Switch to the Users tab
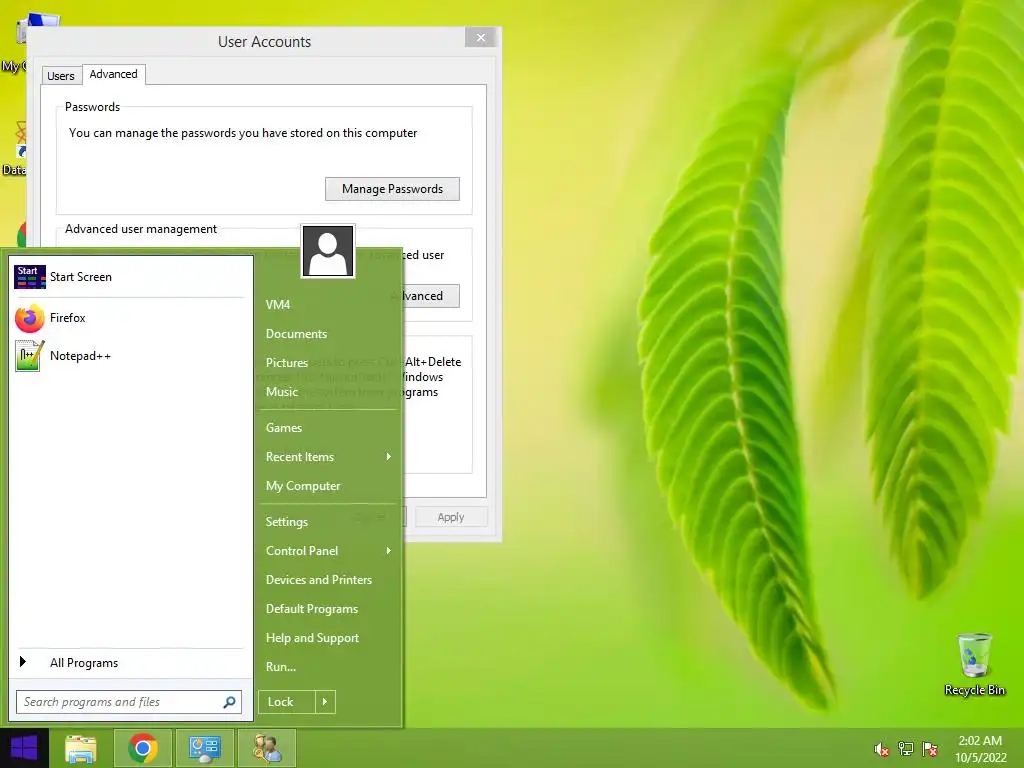The image size is (1024, 768). pyautogui.click(x=61, y=76)
